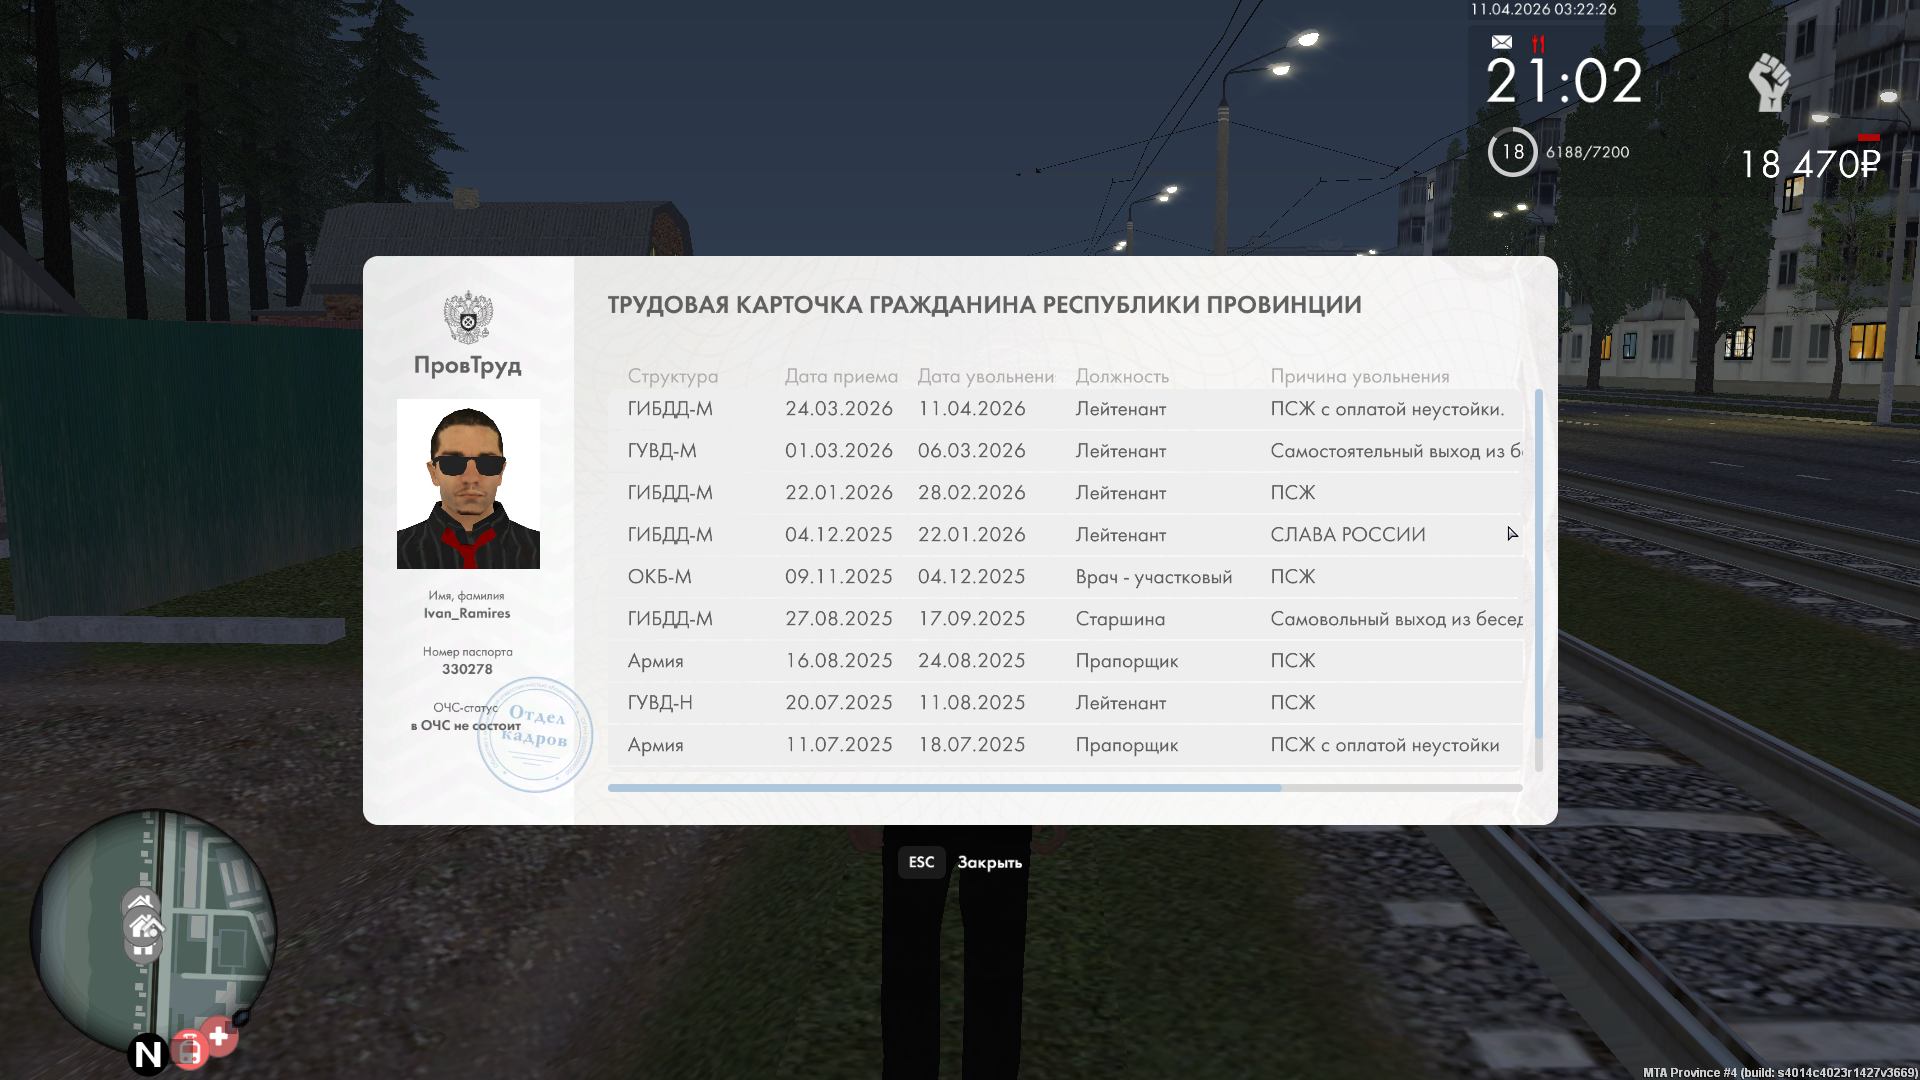The height and width of the screenshot is (1080, 1920).
Task: Select the ОКБ-М Врач - участковый row
Action: pos(1064,577)
